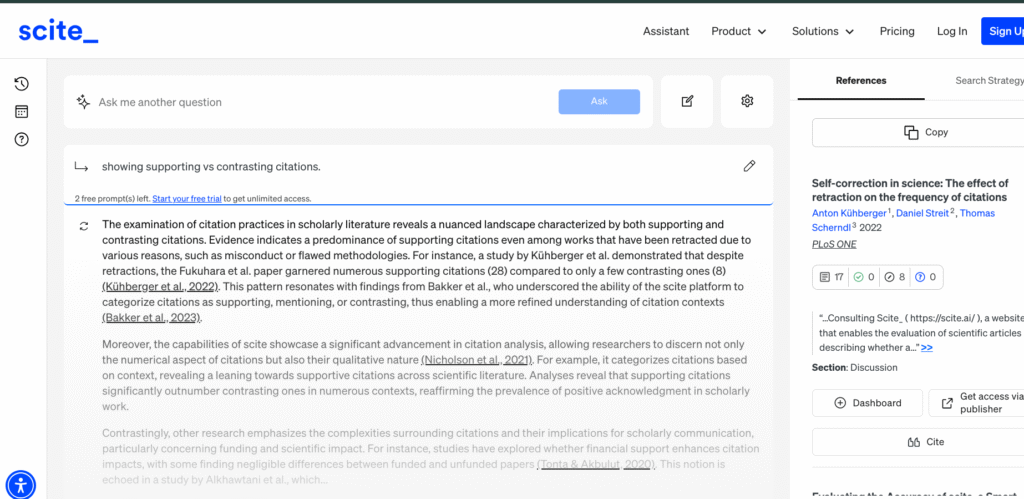This screenshot has width=1024, height=499.
Task: Open the accessibility widget icon
Action: [x=20, y=484]
